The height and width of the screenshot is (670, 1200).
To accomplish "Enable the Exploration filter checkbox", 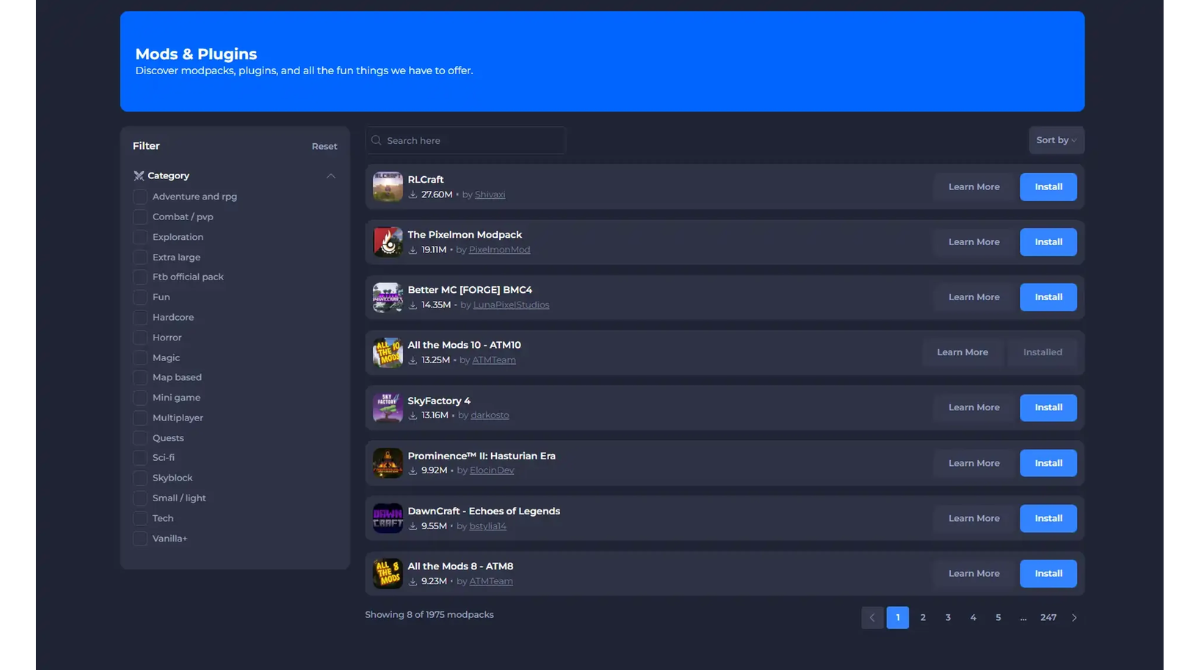I will [140, 237].
